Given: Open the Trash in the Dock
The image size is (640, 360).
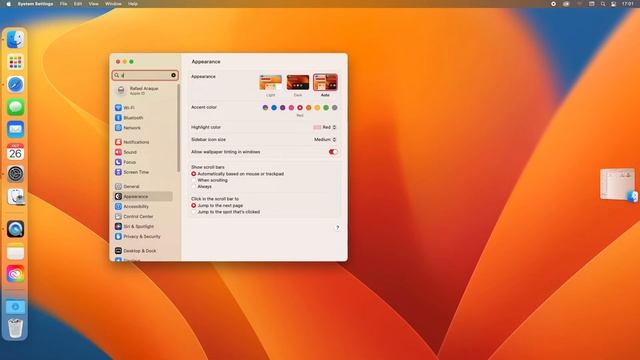Looking at the screenshot, I should 16,328.
